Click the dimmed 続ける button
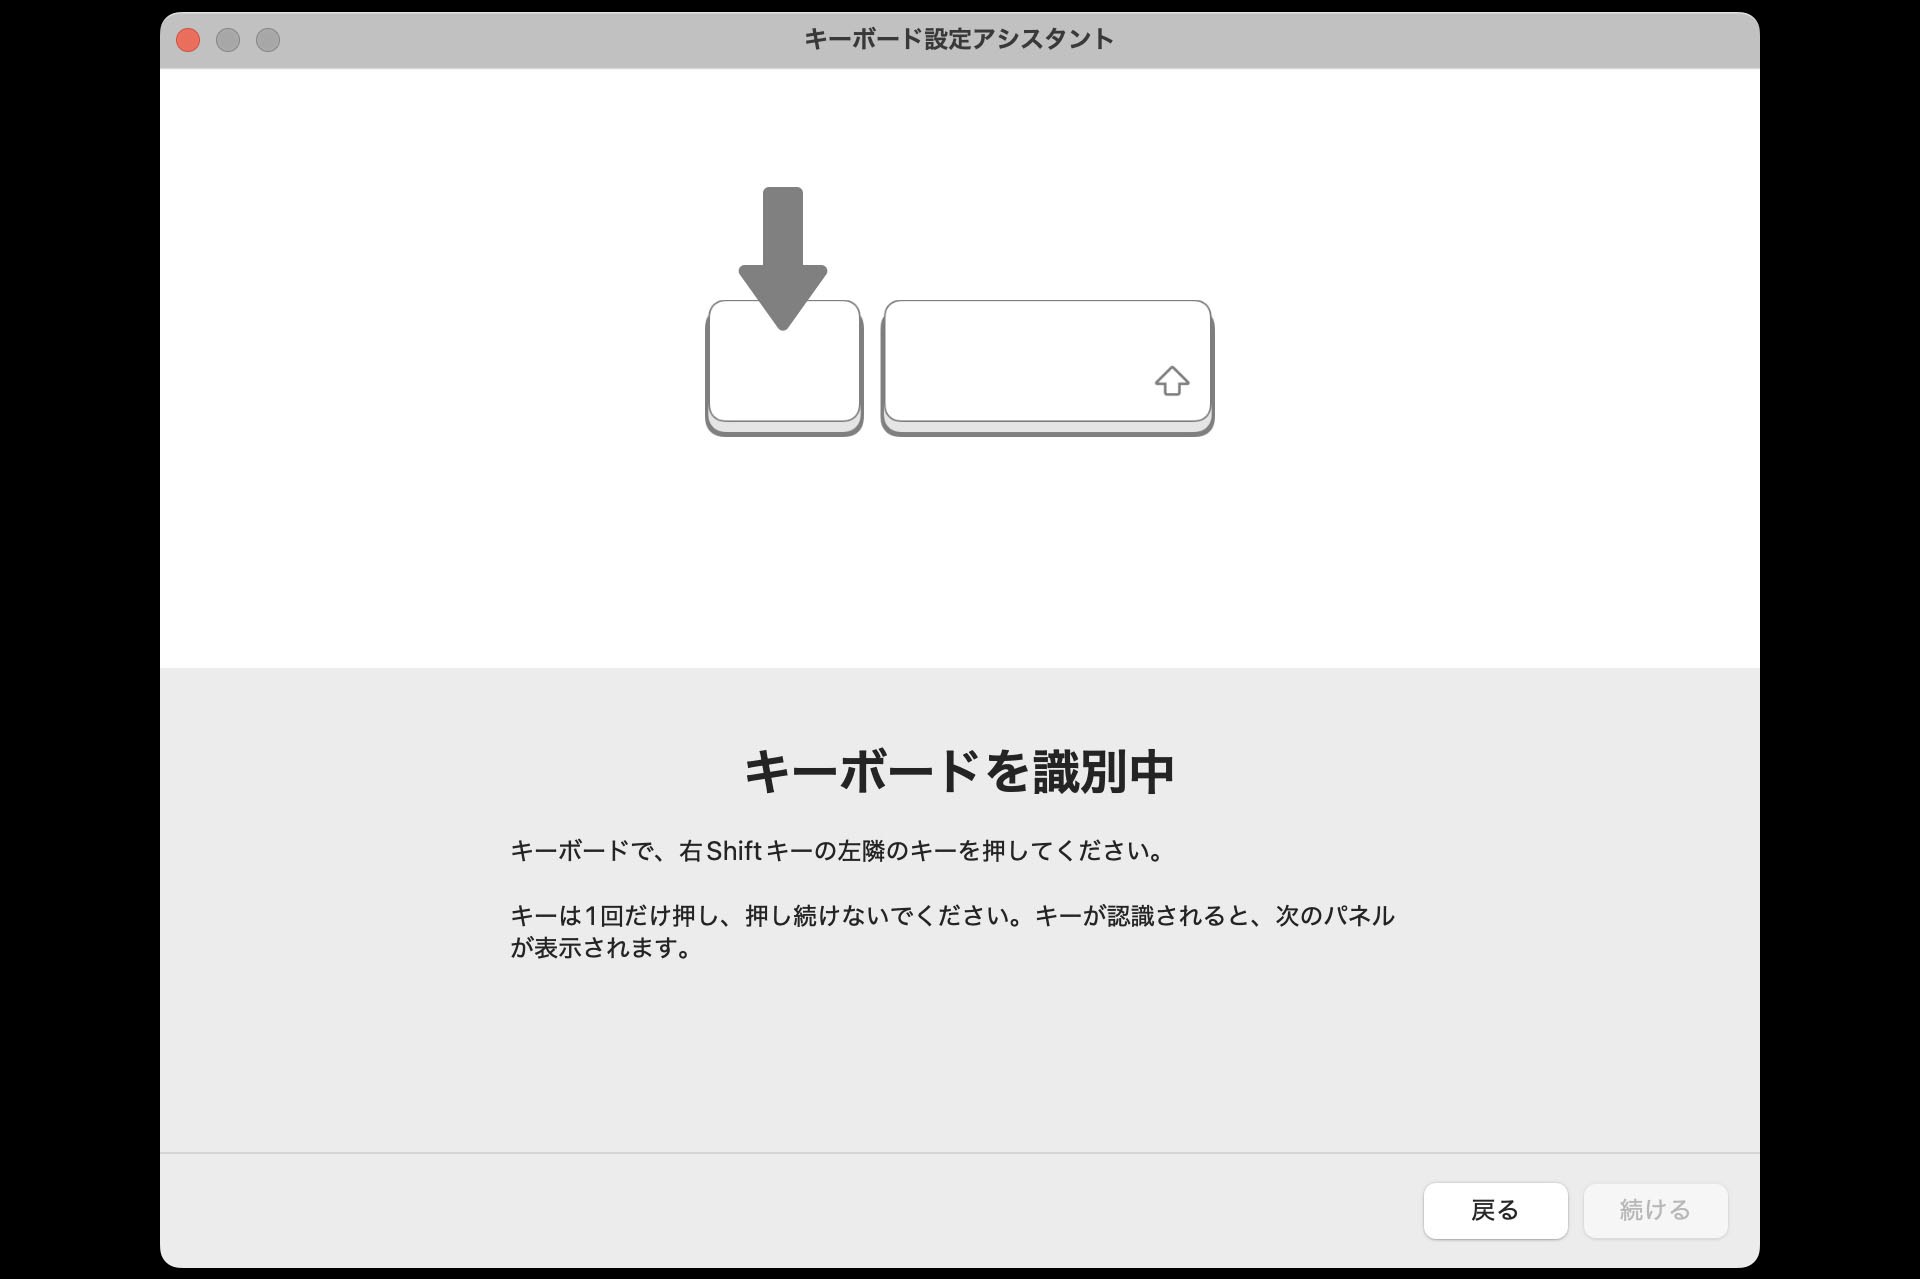Viewport: 1920px width, 1279px height. tap(1655, 1210)
